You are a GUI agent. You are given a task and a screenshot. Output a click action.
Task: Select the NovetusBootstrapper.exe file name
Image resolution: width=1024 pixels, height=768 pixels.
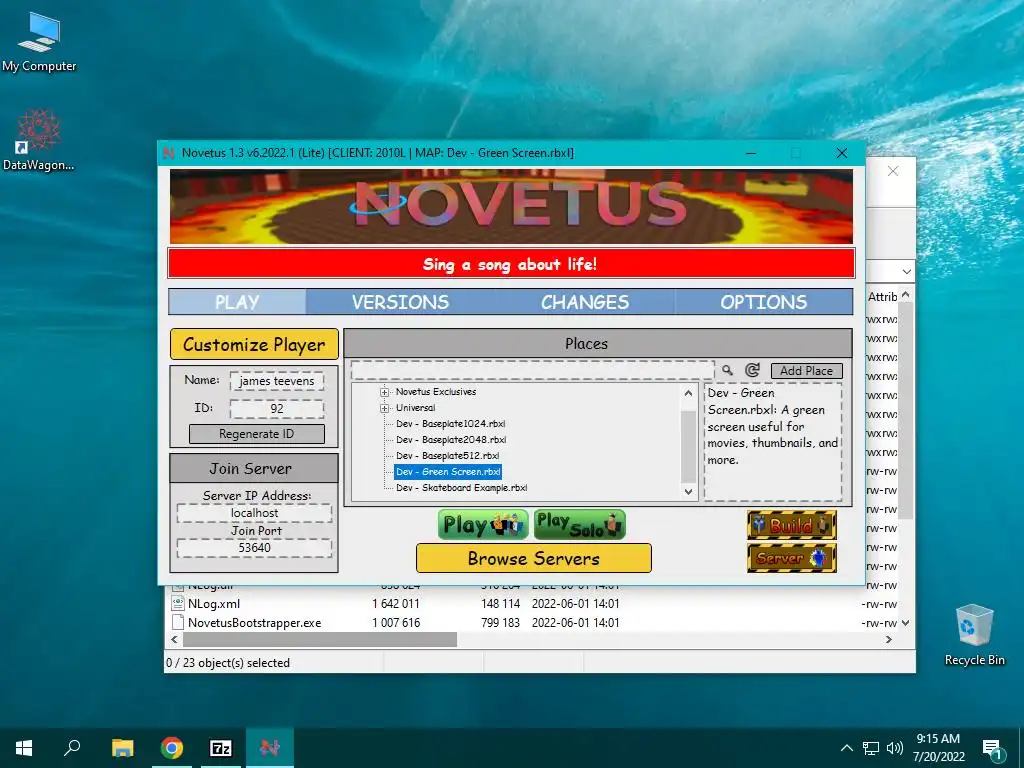255,622
